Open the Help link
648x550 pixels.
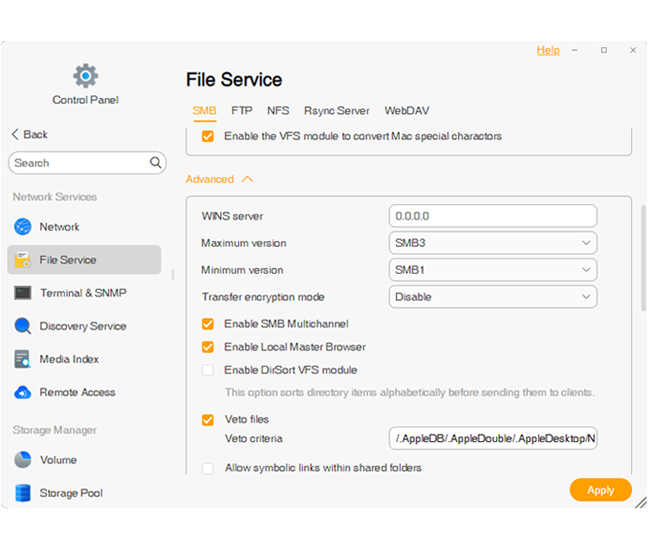[x=548, y=50]
